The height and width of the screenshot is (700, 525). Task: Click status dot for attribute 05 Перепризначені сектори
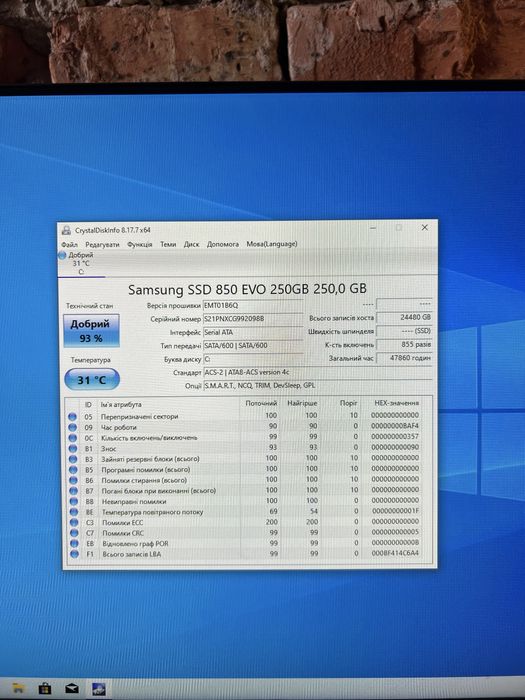click(72, 417)
